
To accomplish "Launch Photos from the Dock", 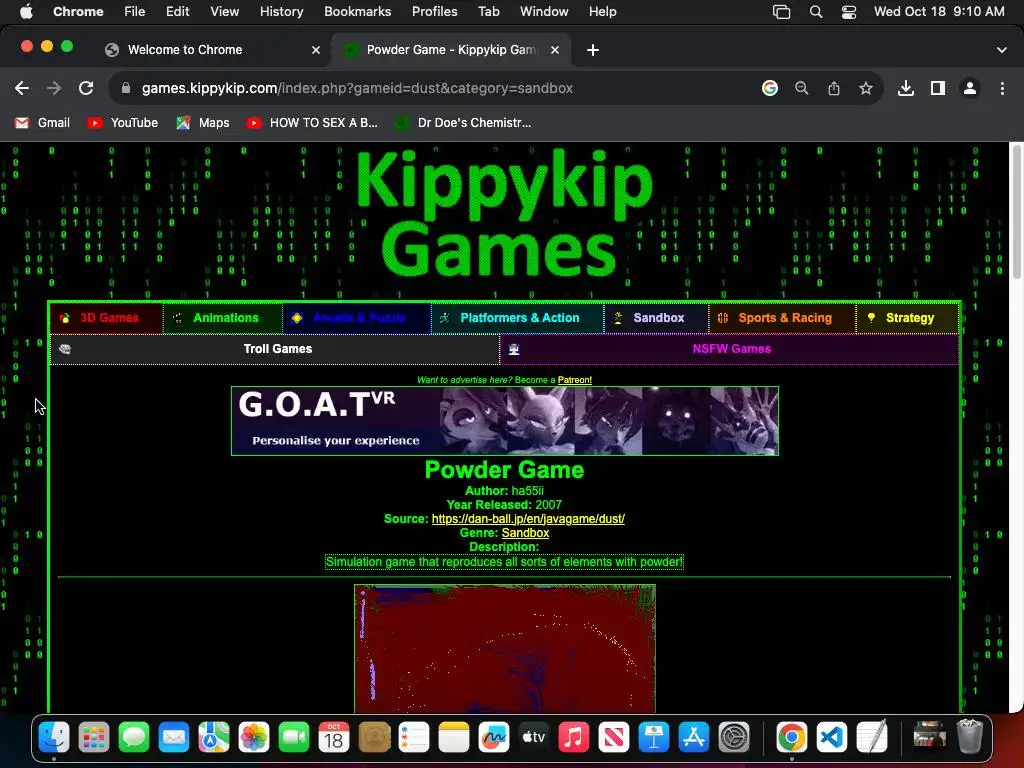I will [254, 738].
